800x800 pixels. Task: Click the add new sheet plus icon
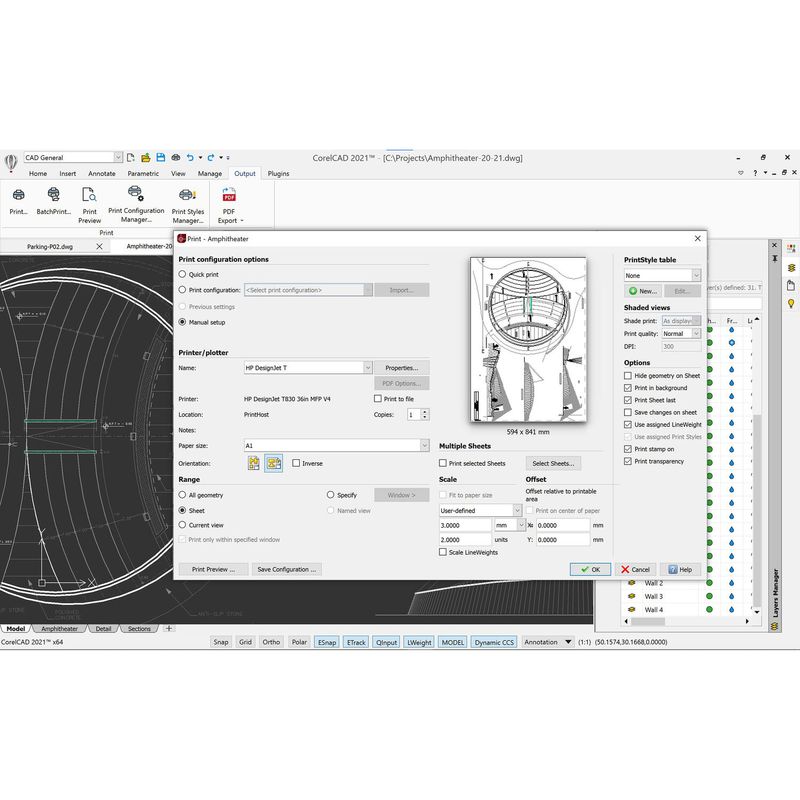pos(169,628)
